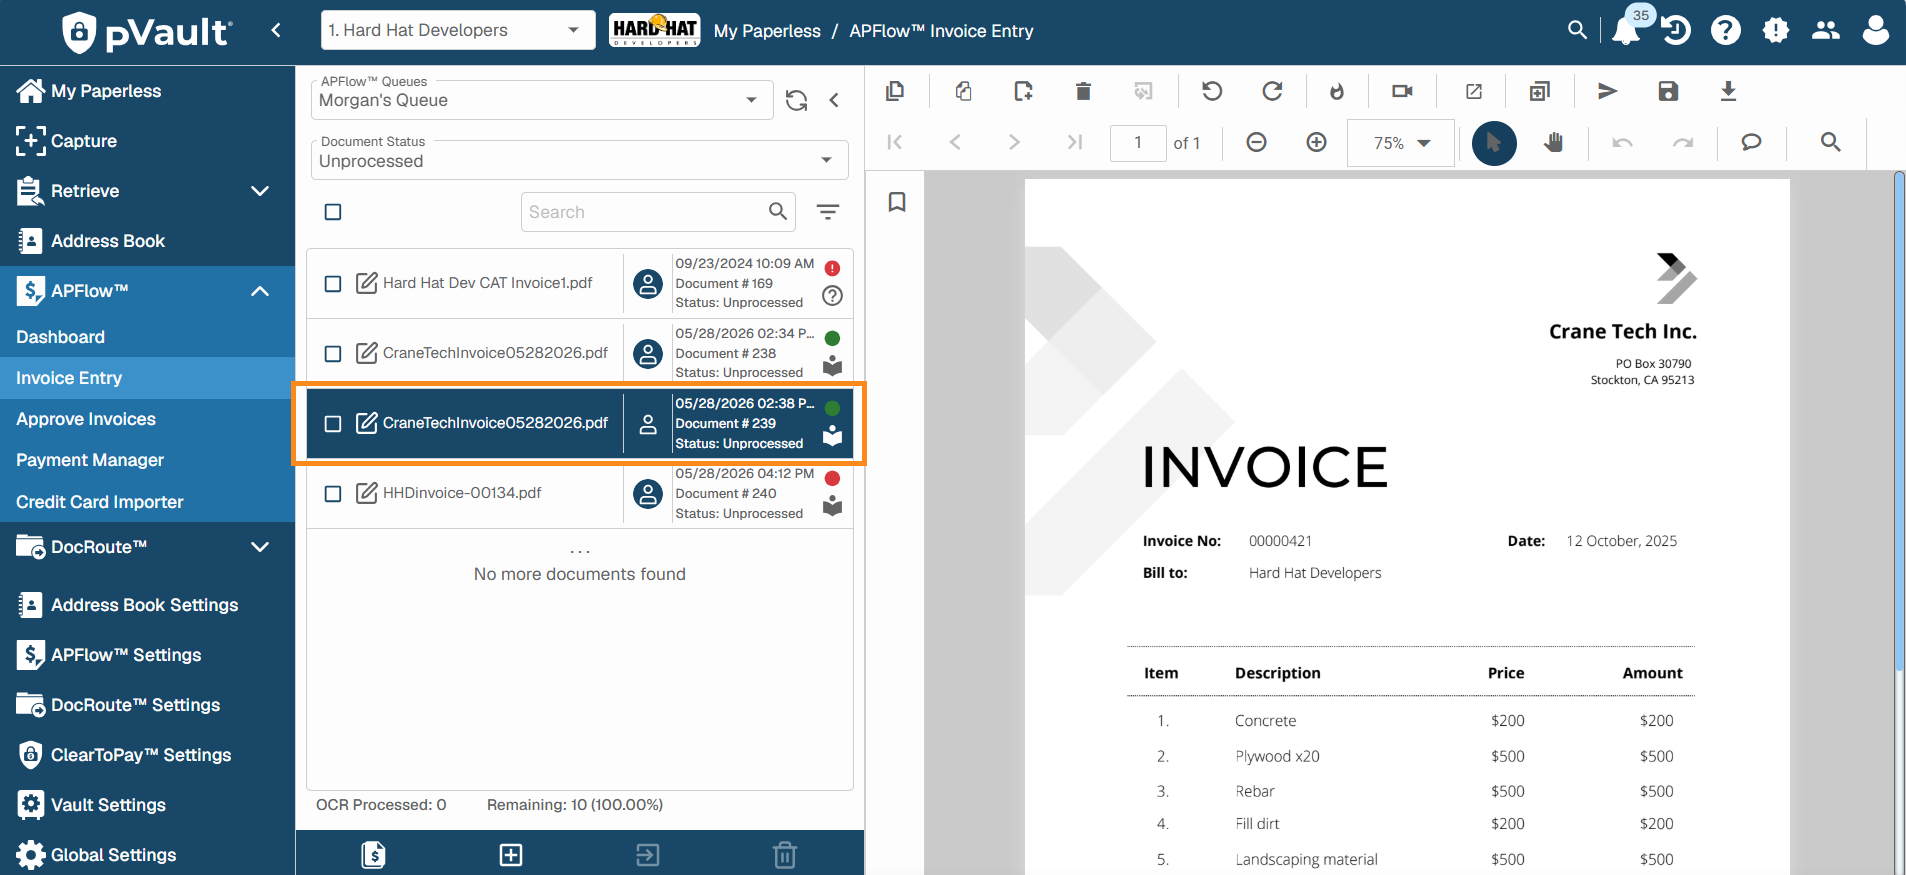Open the history clock icon
The height and width of the screenshot is (875, 1906).
[1676, 31]
